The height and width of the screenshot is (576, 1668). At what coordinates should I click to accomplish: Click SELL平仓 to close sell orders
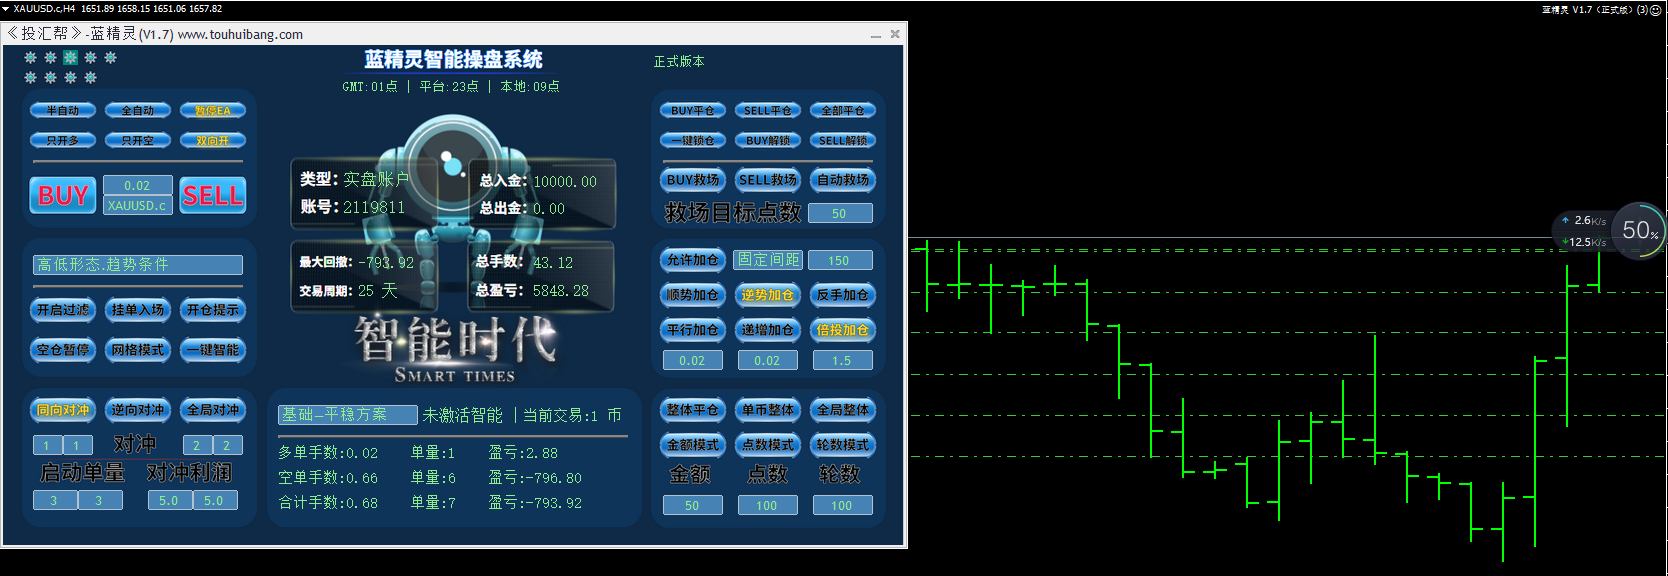point(768,111)
